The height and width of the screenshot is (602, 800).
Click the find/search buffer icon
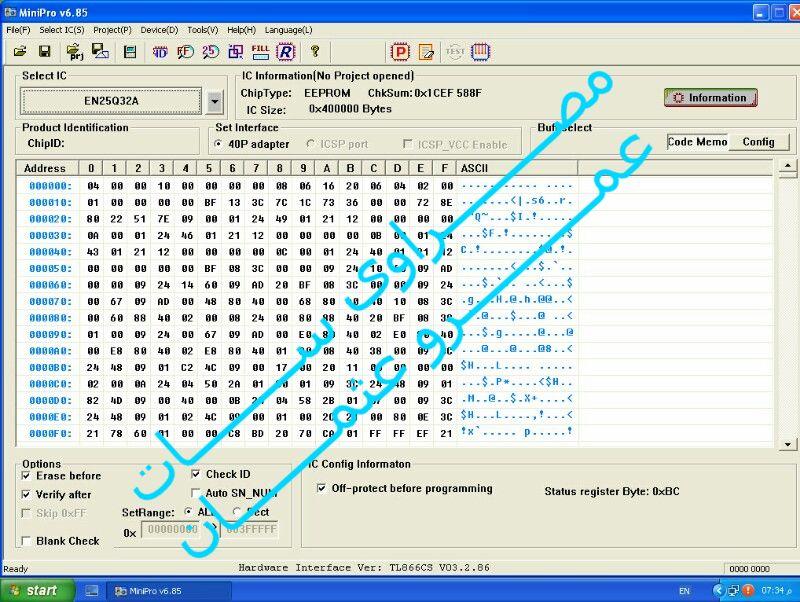185,52
